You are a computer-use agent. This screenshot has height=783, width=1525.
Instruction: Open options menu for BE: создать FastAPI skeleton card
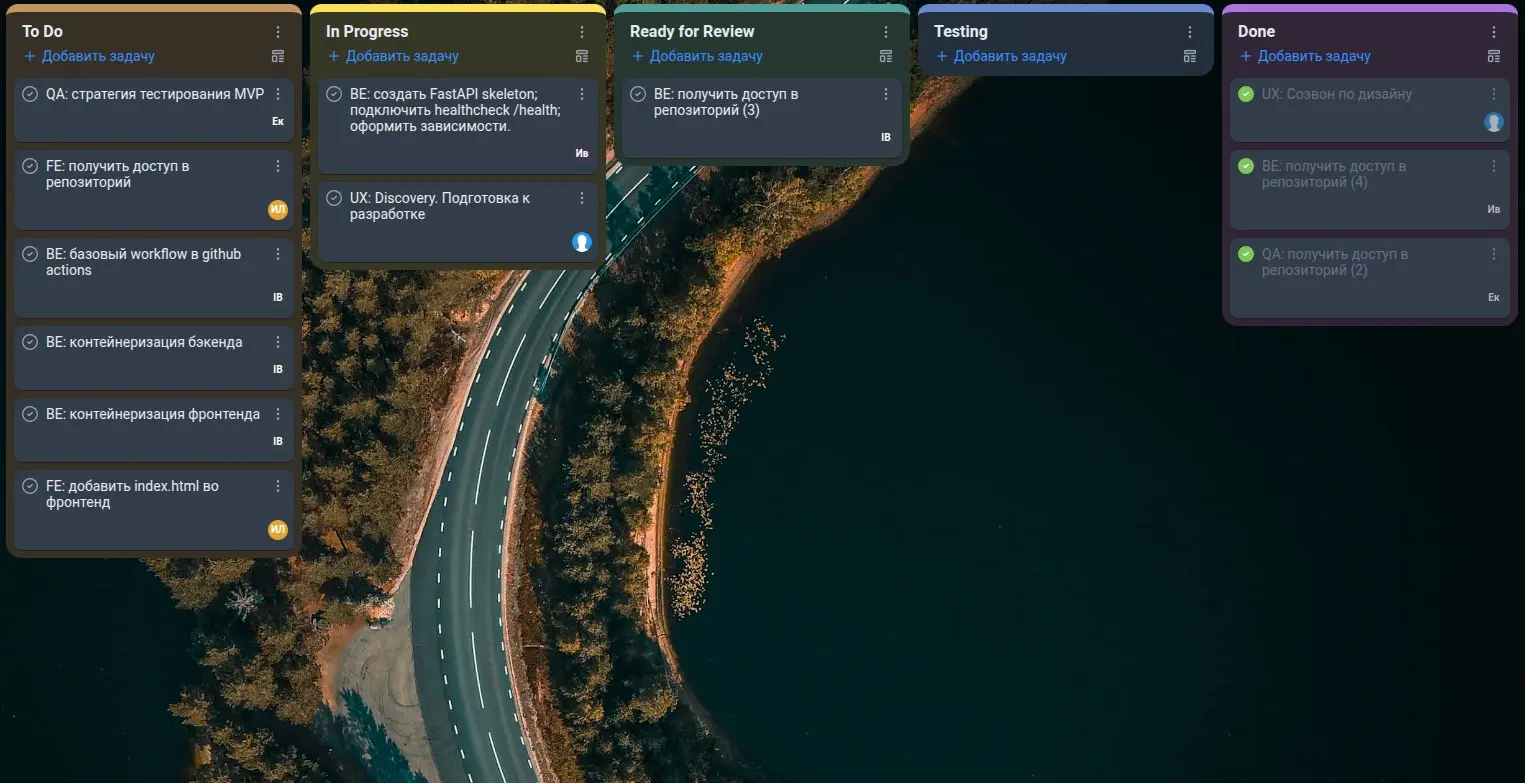(582, 94)
